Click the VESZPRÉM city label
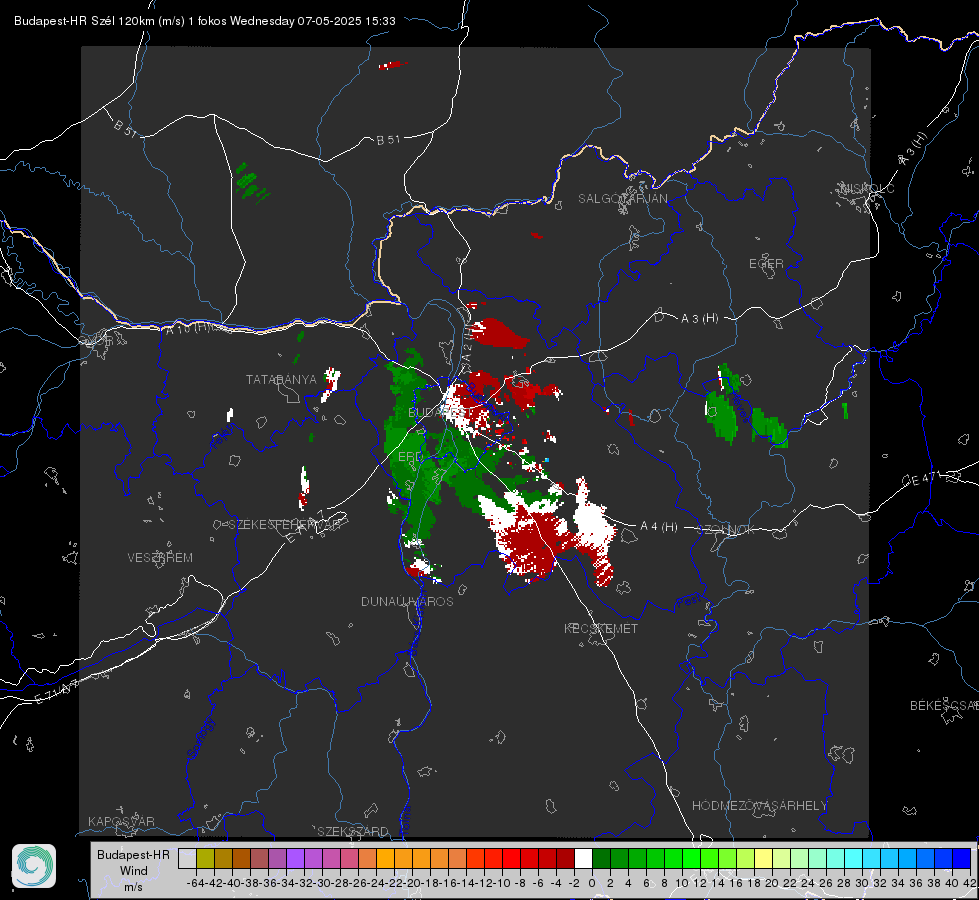 tap(160, 558)
